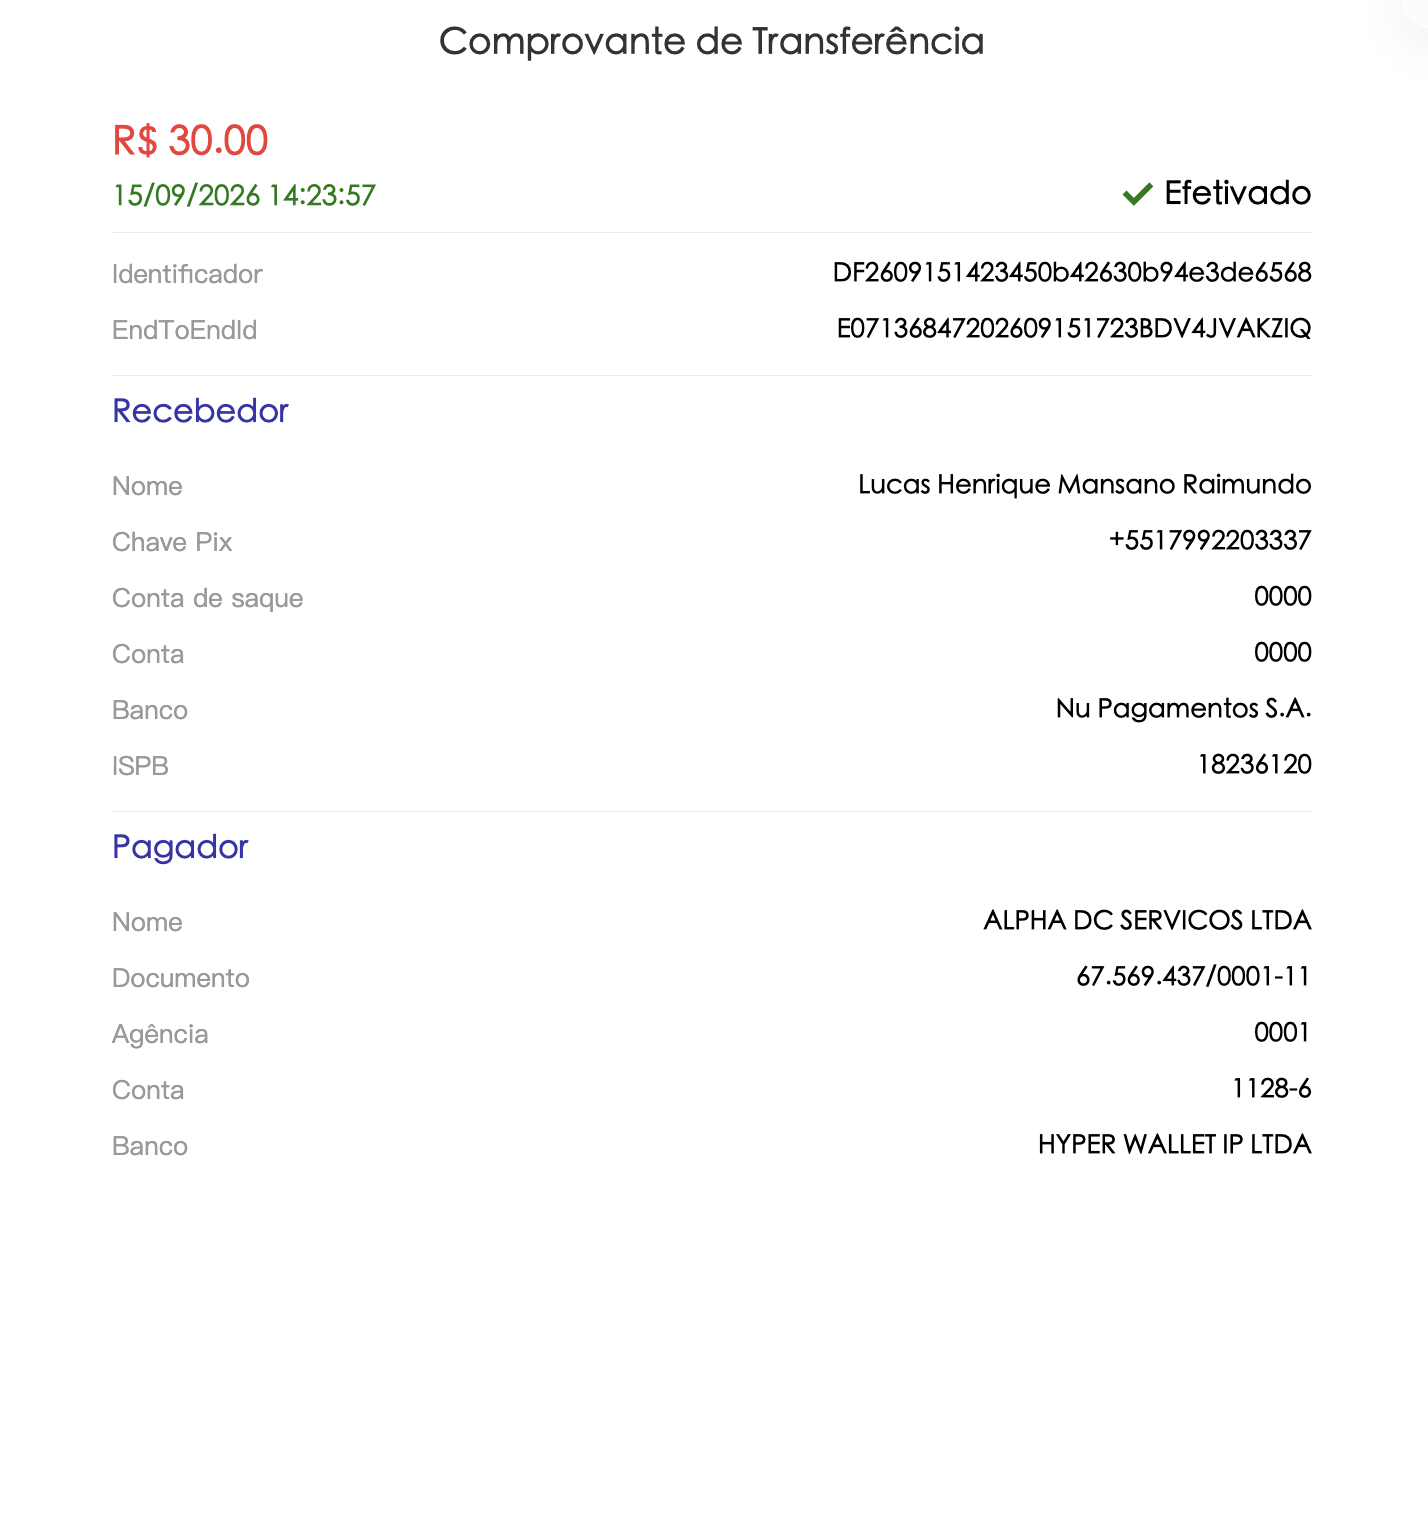Click the Efetivado status text
The width and height of the screenshot is (1428, 1520).
(x=1238, y=193)
